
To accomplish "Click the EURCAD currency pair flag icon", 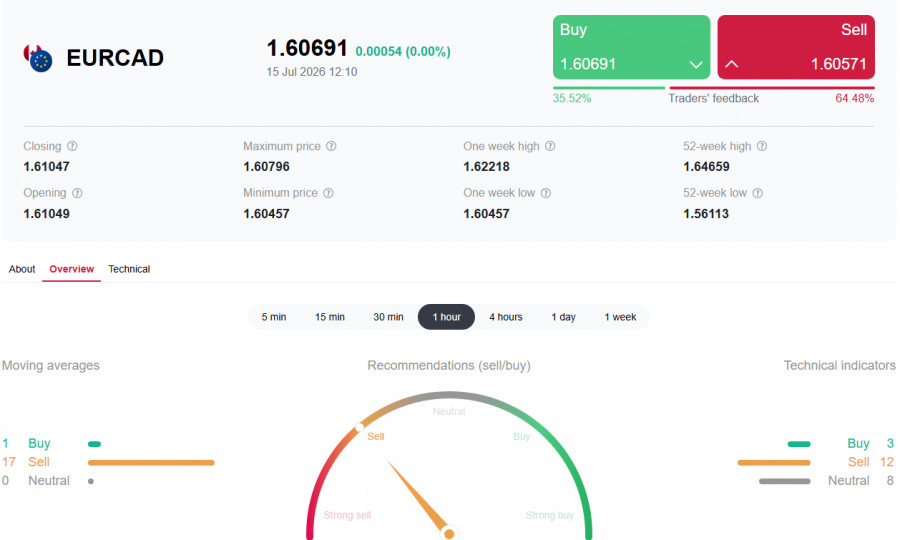I will tap(38, 58).
